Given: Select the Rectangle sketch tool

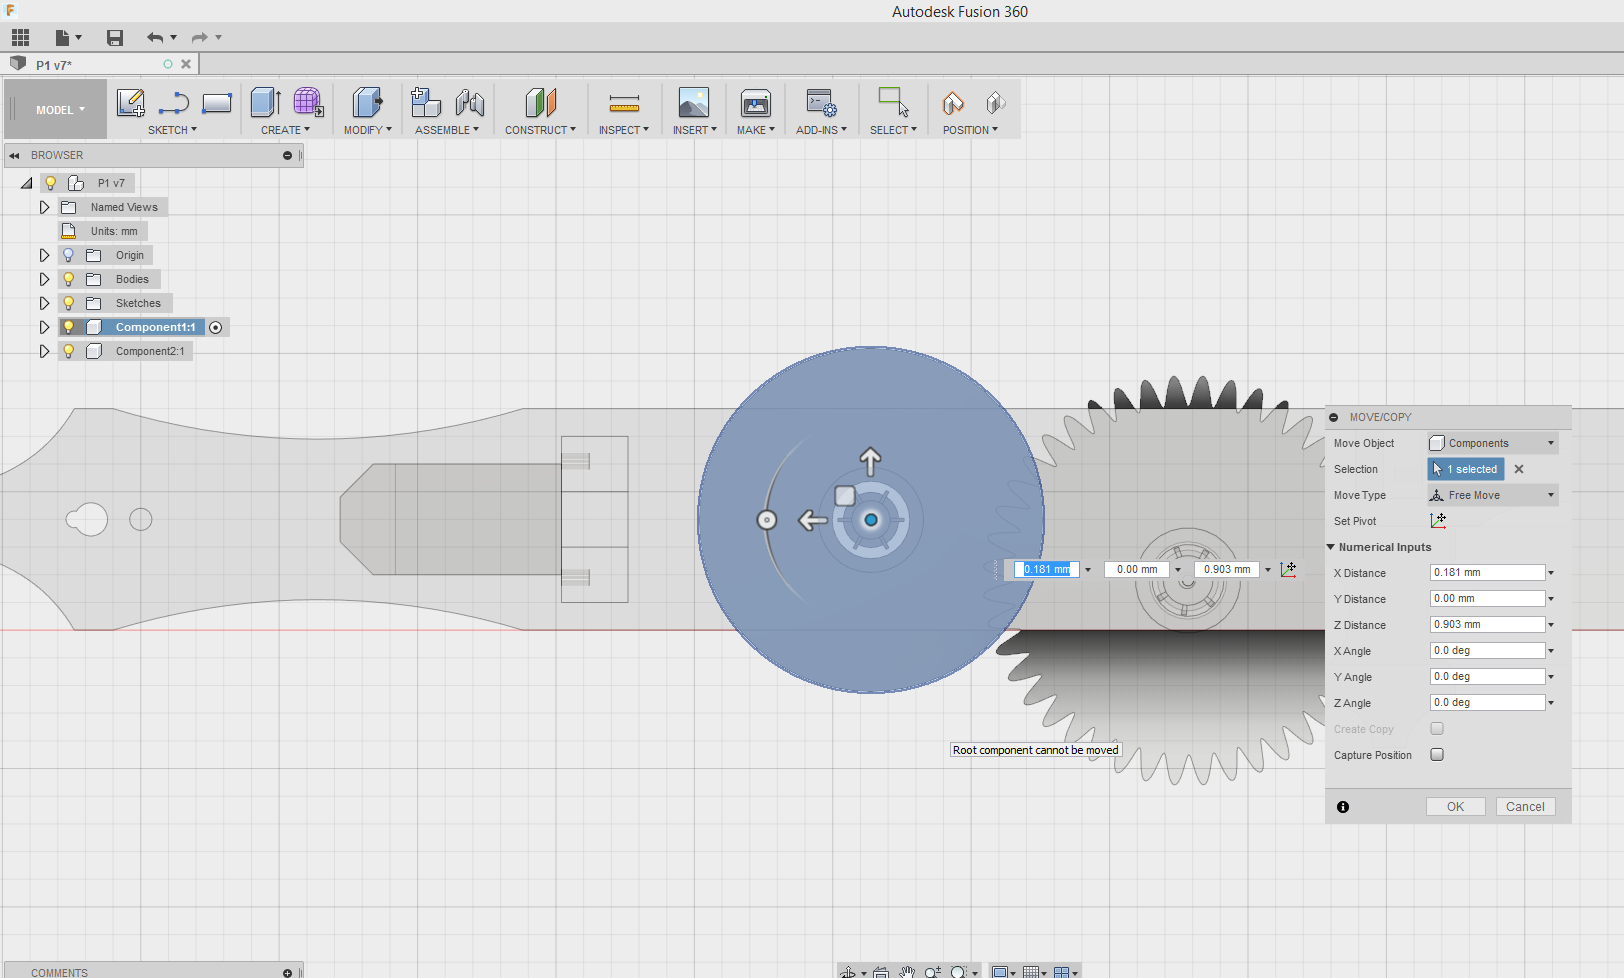Looking at the screenshot, I should pyautogui.click(x=217, y=102).
